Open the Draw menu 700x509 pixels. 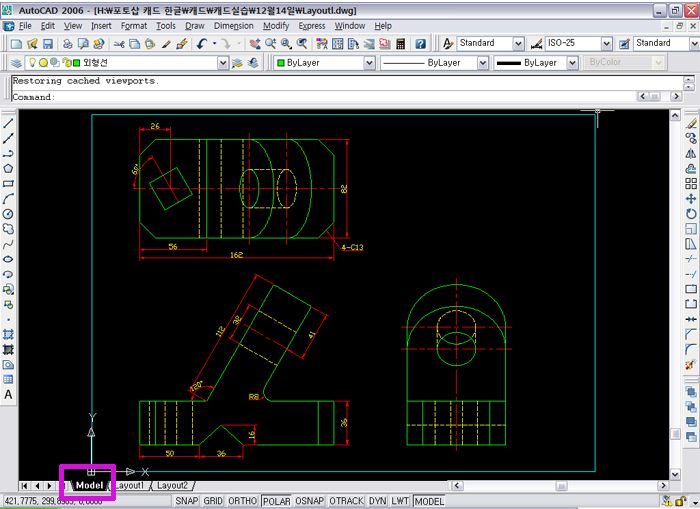click(195, 26)
